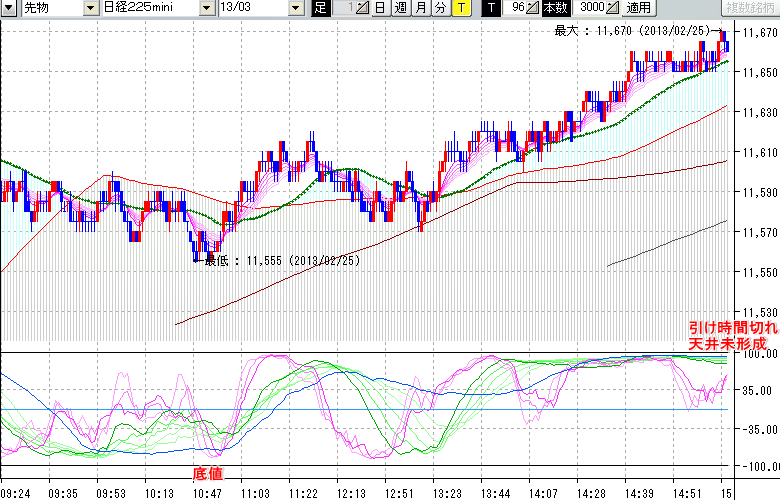This screenshot has width=780, height=500.
Task: Click the 本数 bar count label
Action: click(x=554, y=8)
